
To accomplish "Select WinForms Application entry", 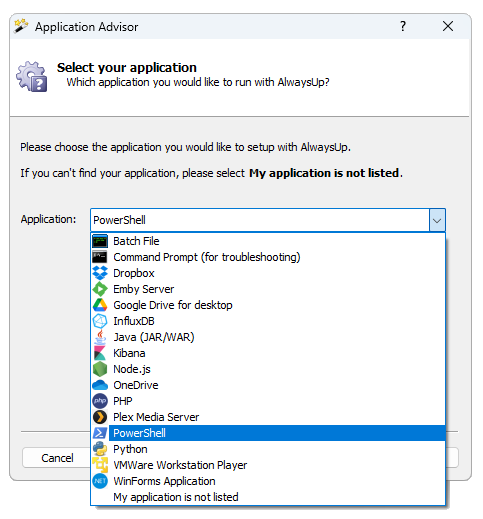I will (x=268, y=481).
